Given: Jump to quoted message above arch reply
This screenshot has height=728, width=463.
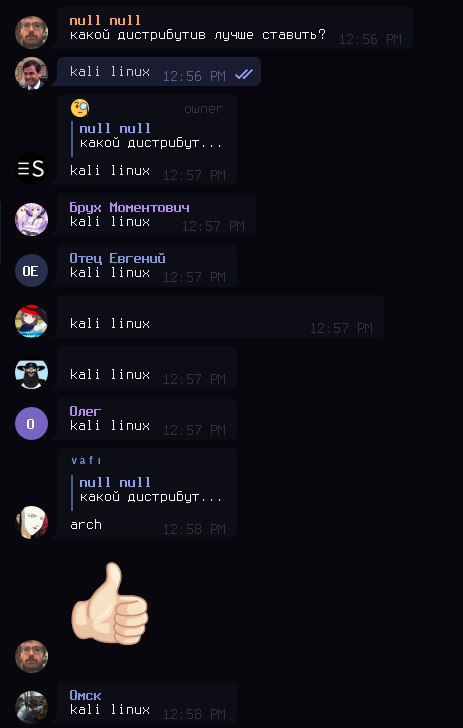Looking at the screenshot, I should pos(148,489).
